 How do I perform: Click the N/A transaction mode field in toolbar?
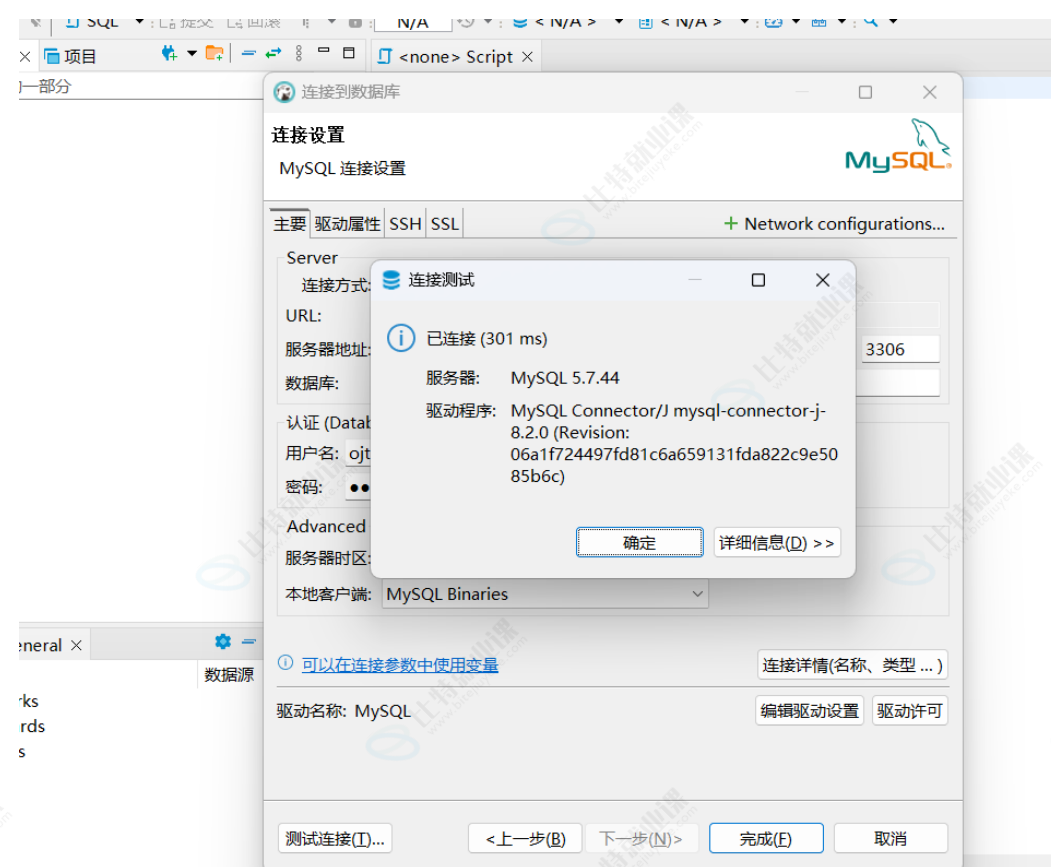coord(413,23)
